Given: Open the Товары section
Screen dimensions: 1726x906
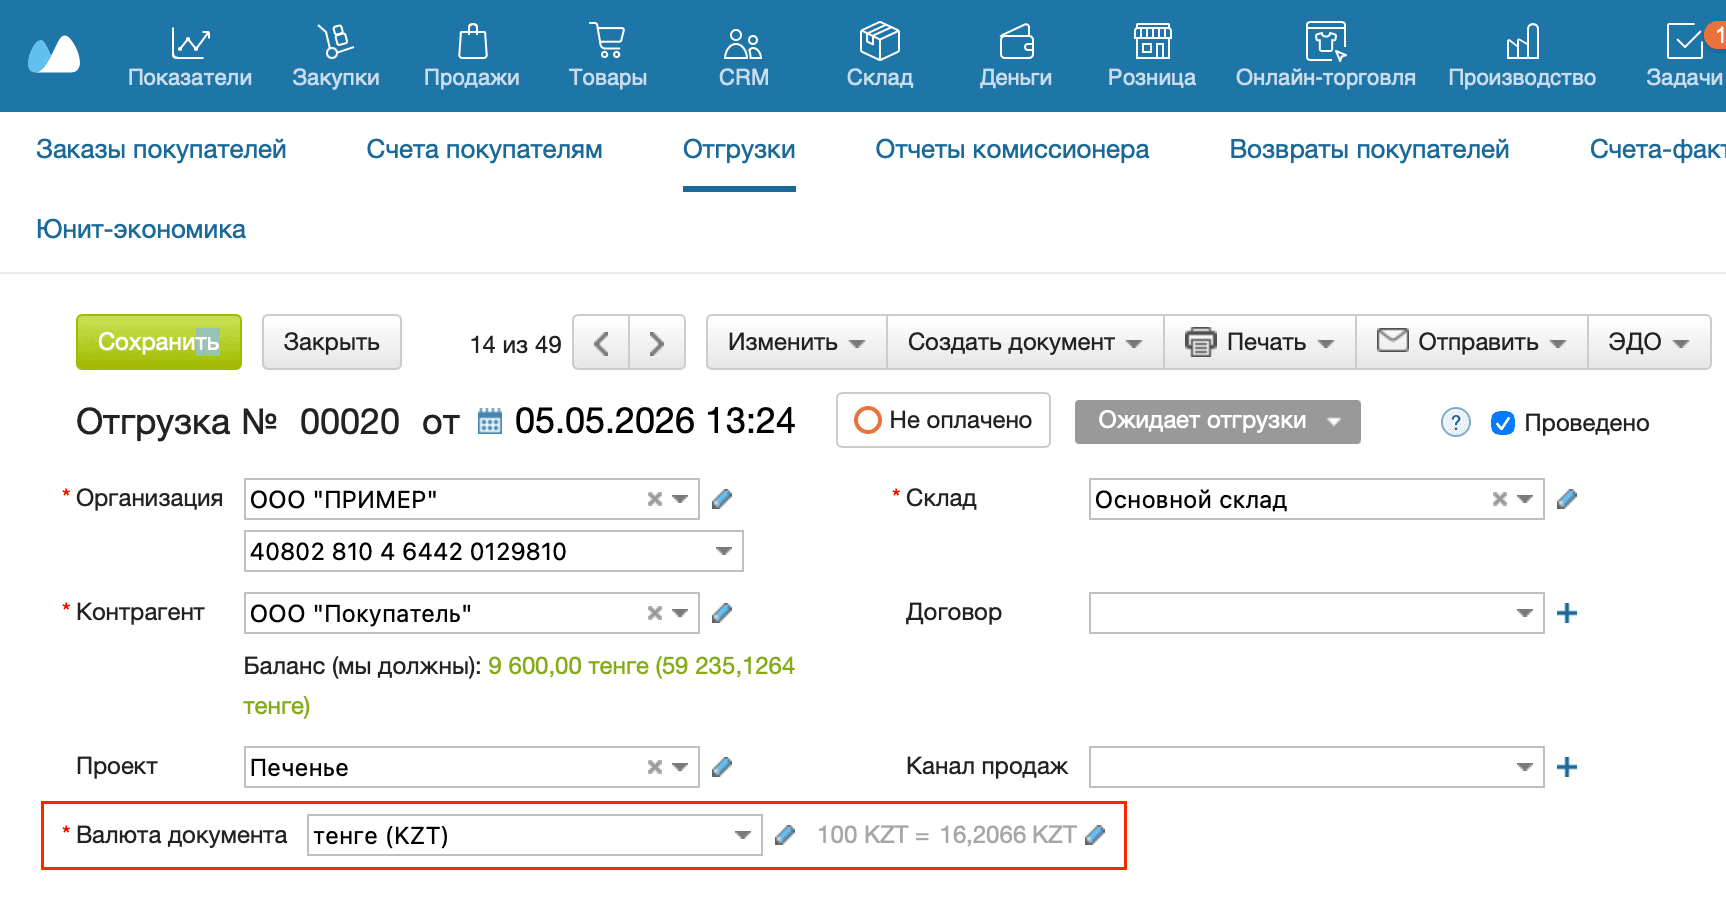Looking at the screenshot, I should [608, 57].
